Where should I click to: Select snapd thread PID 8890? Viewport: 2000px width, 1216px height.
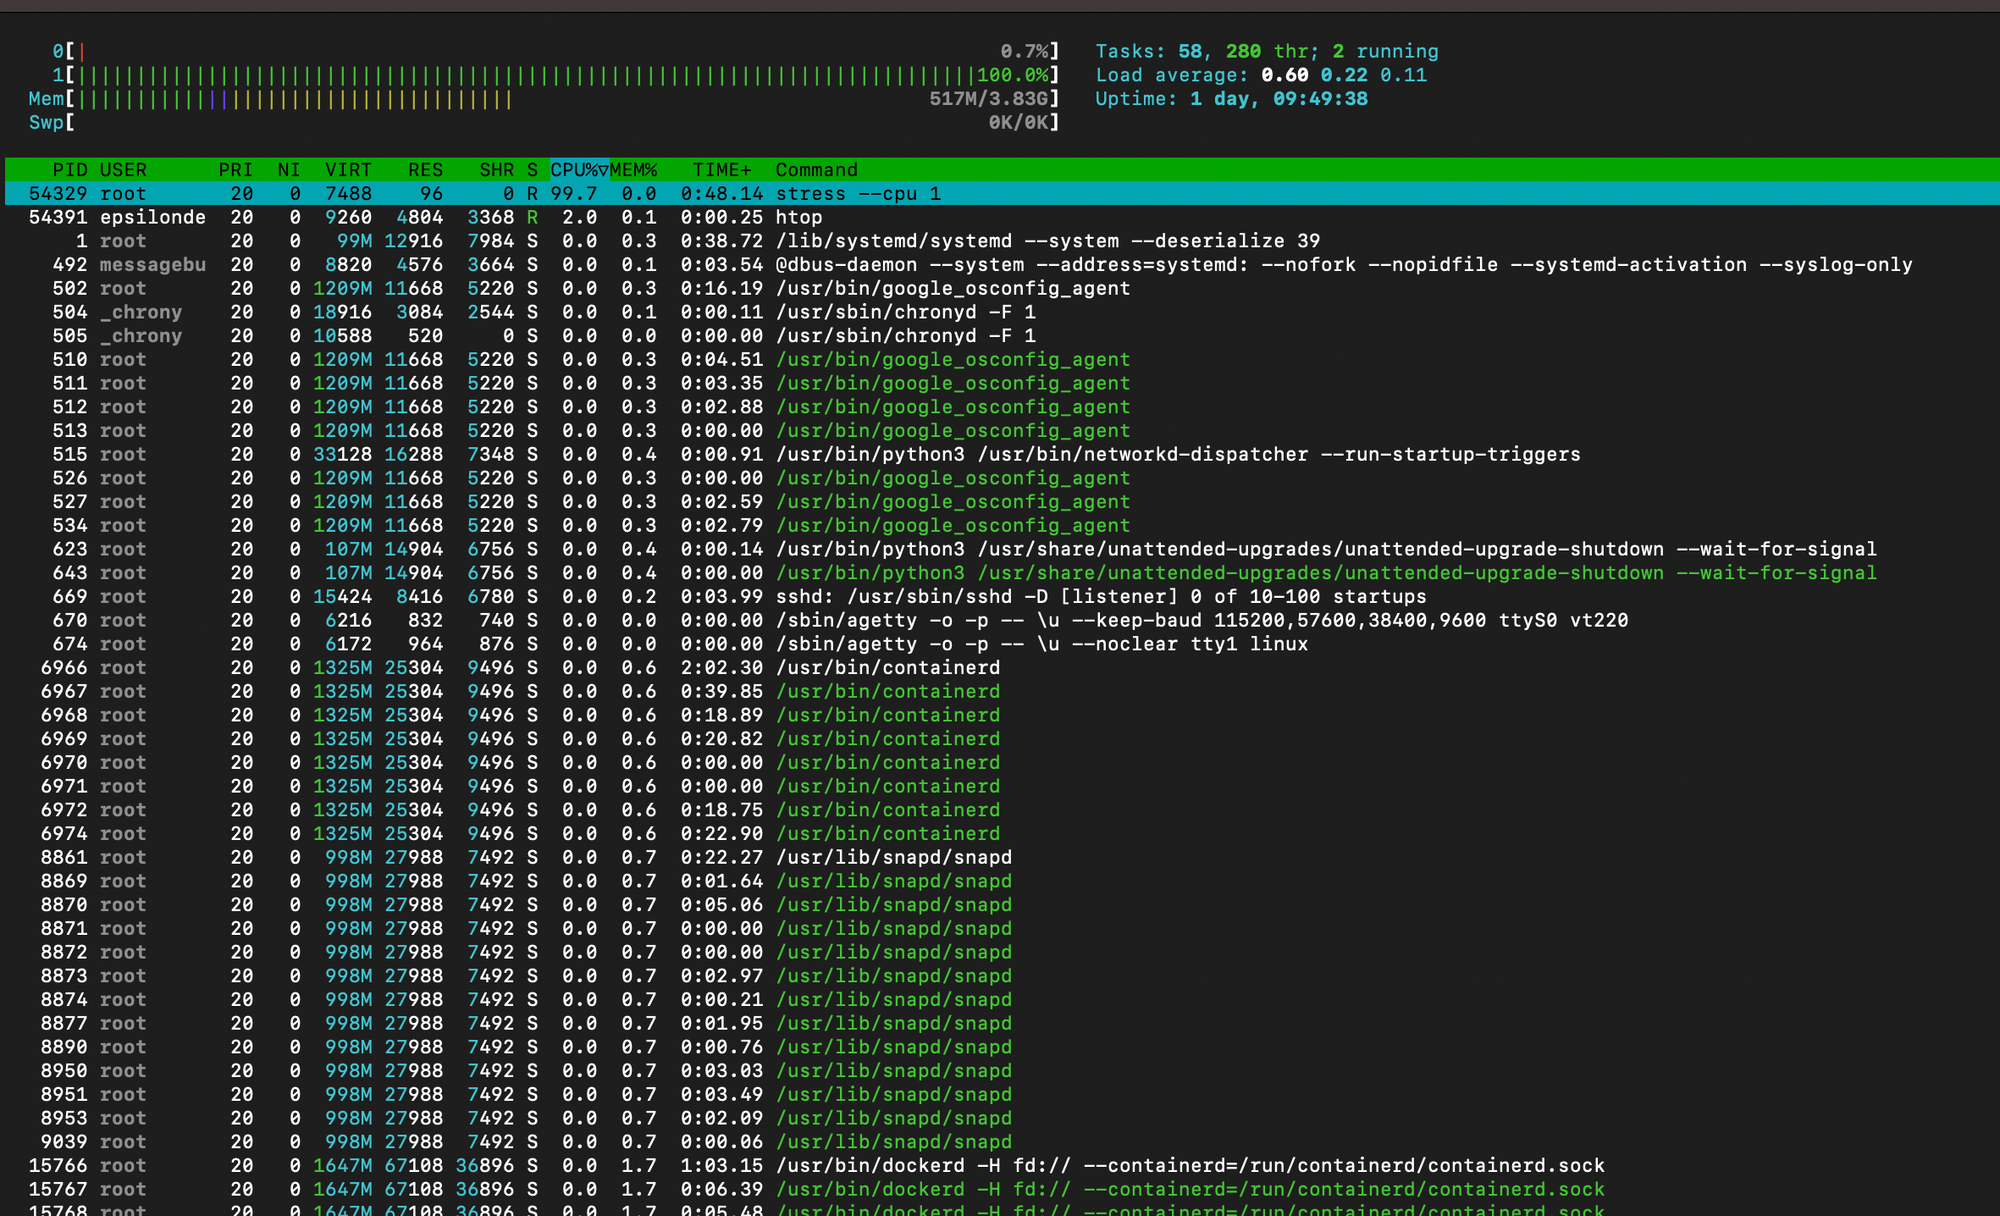1002,1047
